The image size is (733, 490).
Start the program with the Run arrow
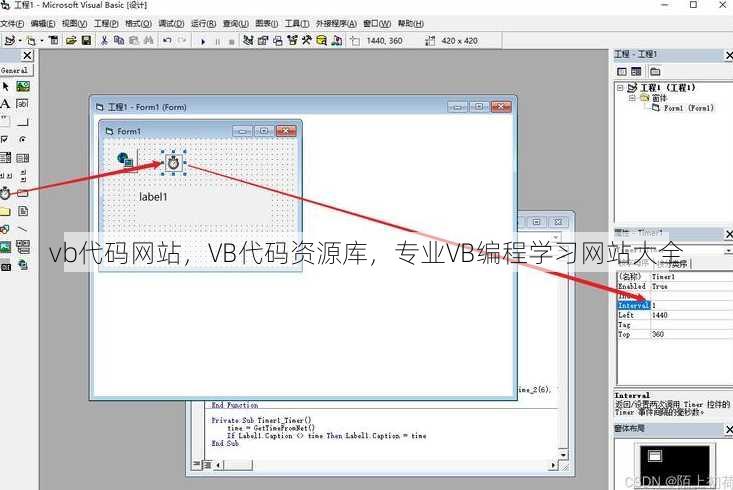pos(203,41)
